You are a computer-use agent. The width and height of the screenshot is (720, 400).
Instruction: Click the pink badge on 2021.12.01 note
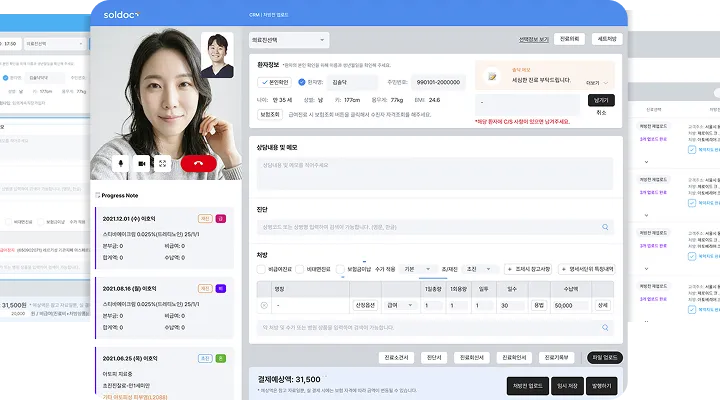click(x=220, y=219)
